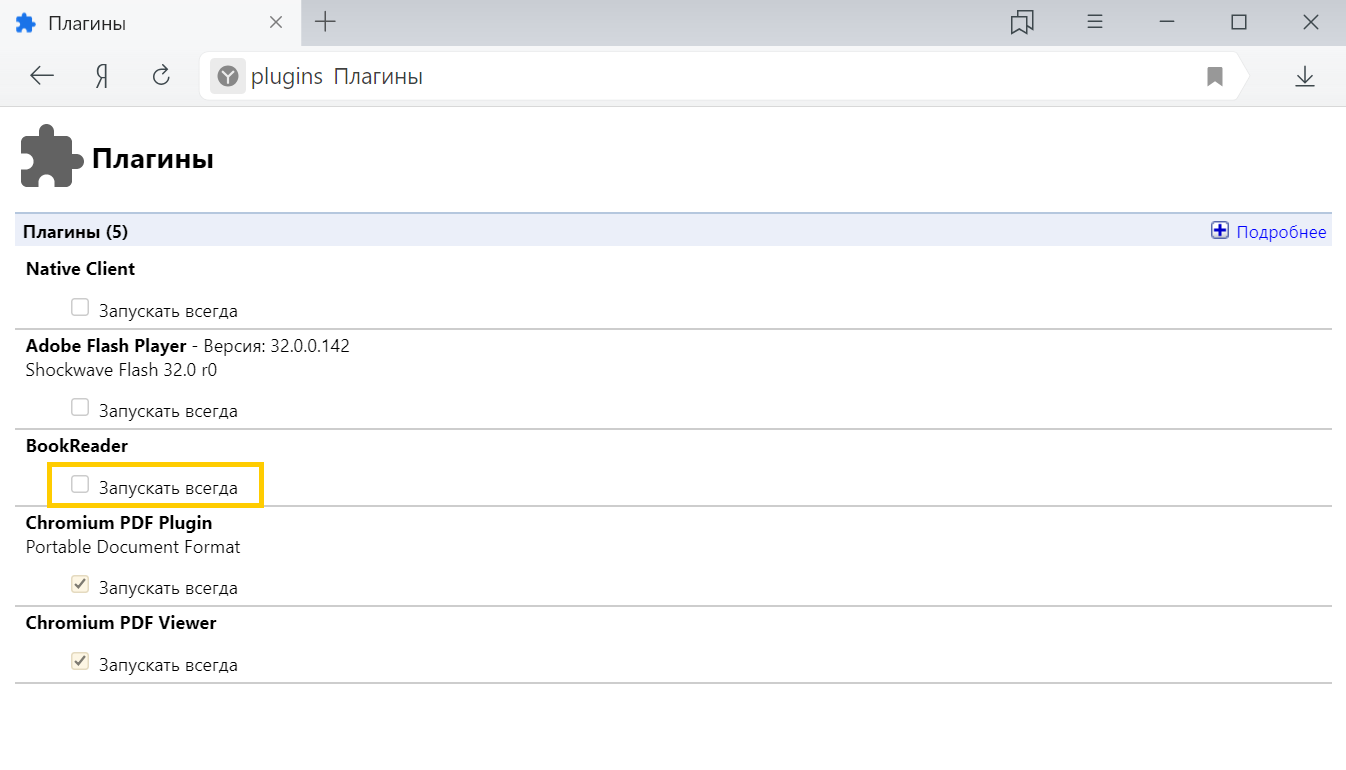Click the Chromium PDF Plugin name

[119, 523]
